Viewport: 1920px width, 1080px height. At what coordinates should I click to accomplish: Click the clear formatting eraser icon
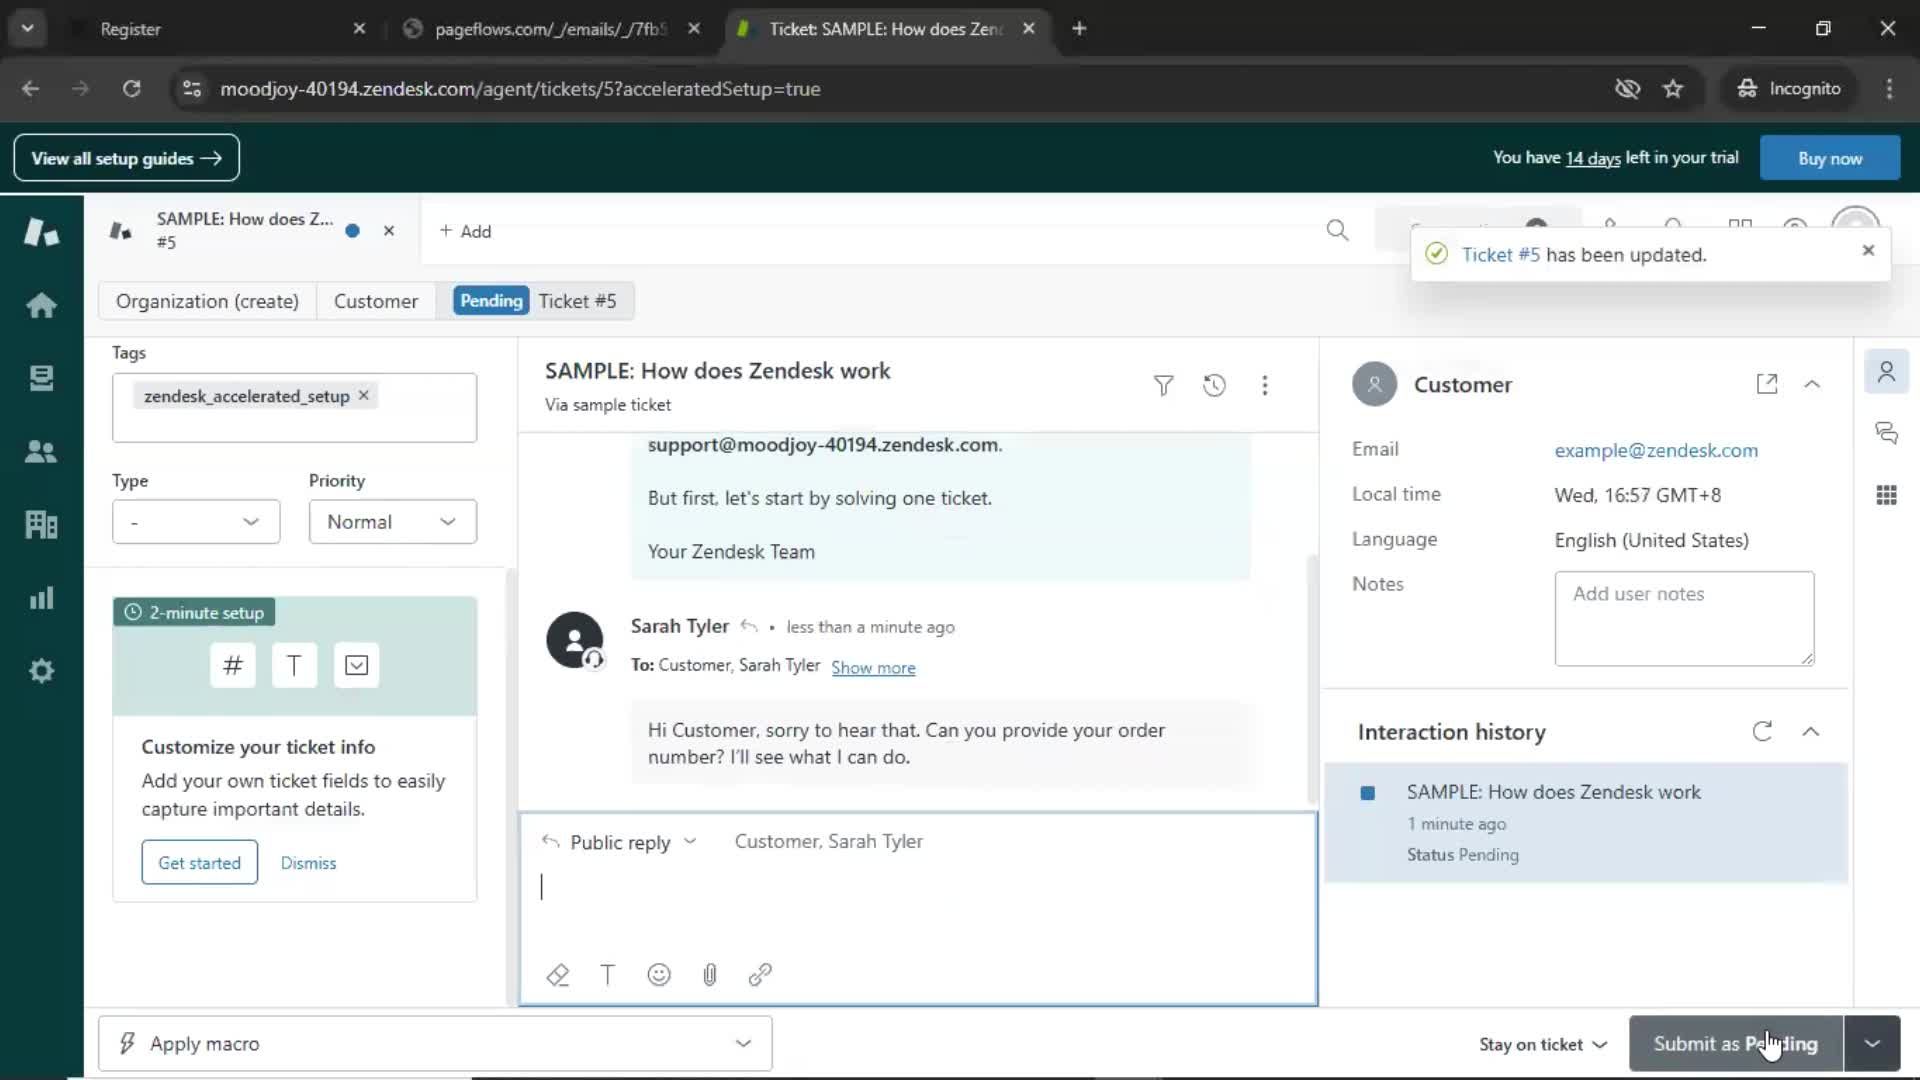[x=558, y=974]
